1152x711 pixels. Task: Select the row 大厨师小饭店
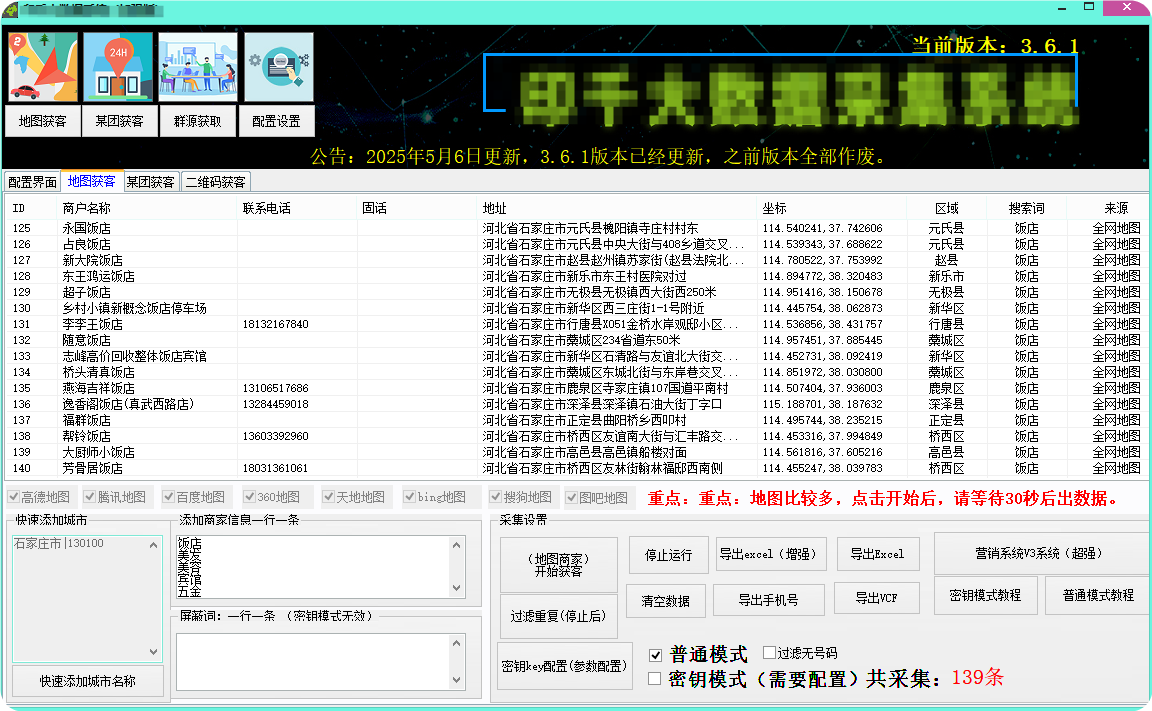[577, 452]
